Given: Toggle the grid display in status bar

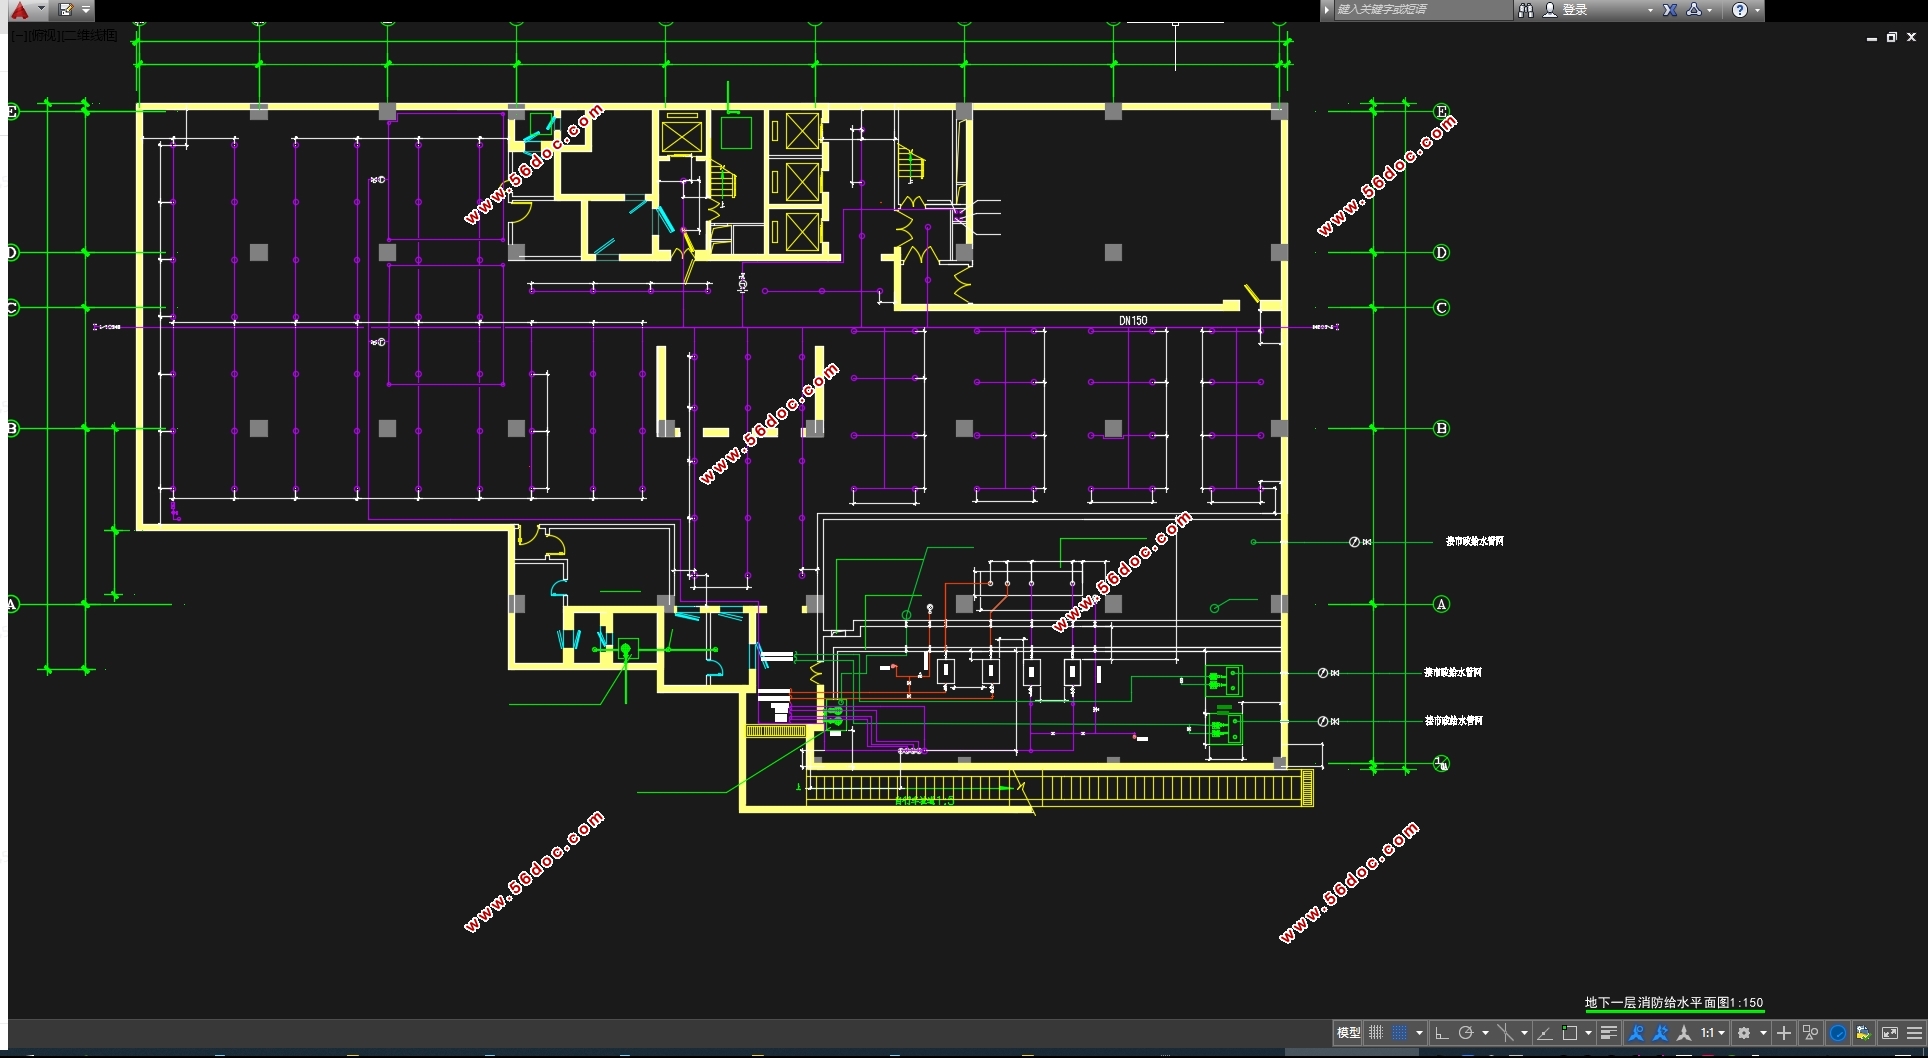Looking at the screenshot, I should coord(1376,1033).
